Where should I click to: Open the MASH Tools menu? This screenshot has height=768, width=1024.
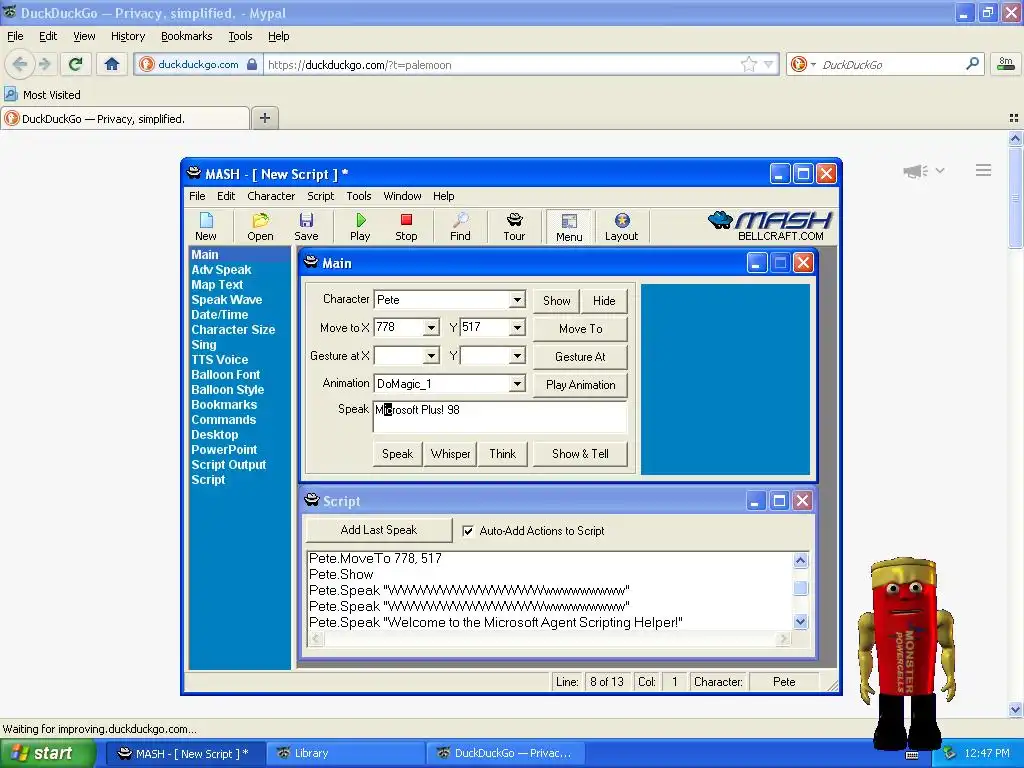(x=359, y=196)
